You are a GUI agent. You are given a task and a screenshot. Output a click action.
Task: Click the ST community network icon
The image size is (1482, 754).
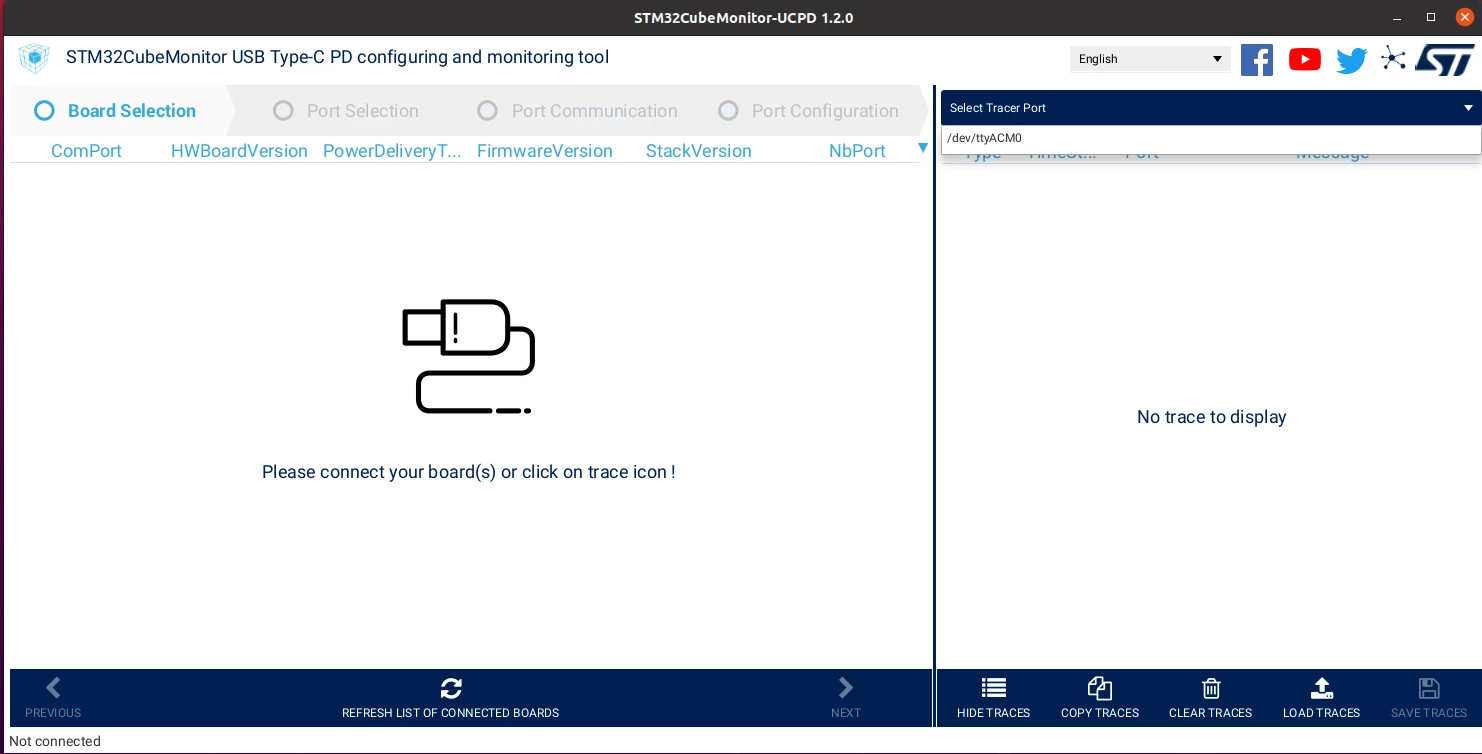pos(1393,59)
